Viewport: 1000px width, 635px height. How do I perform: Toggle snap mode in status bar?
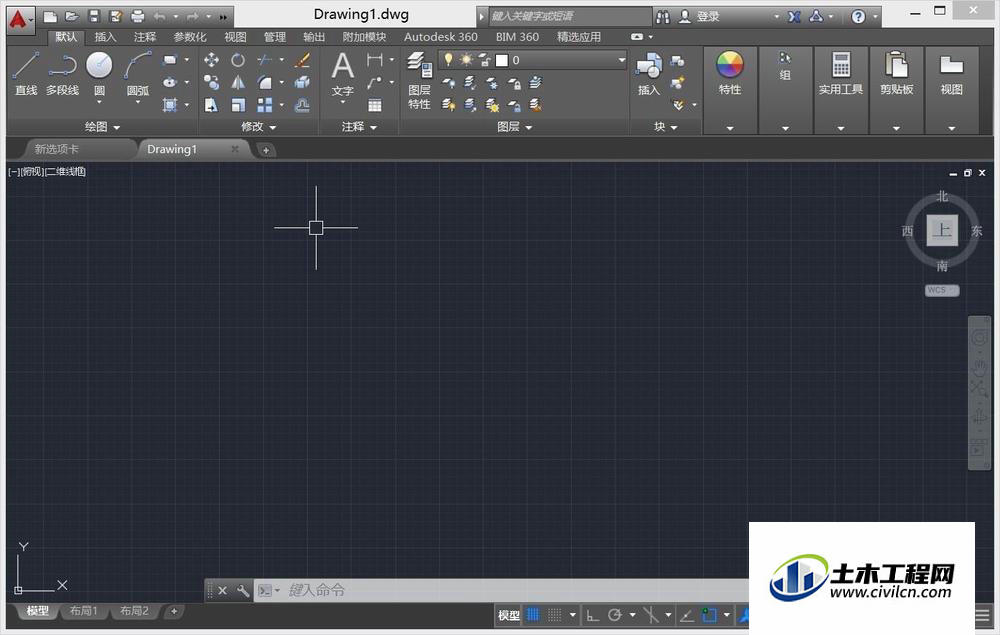pos(555,615)
